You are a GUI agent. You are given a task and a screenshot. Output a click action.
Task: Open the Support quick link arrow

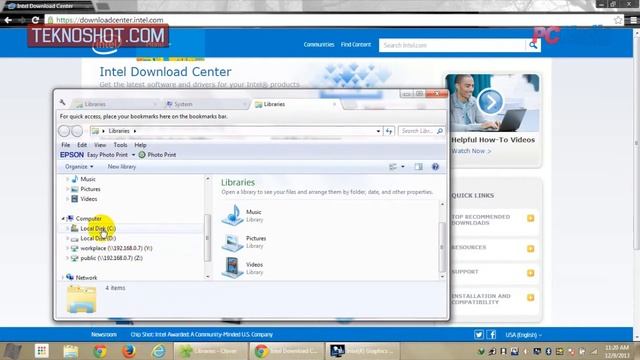531,273
